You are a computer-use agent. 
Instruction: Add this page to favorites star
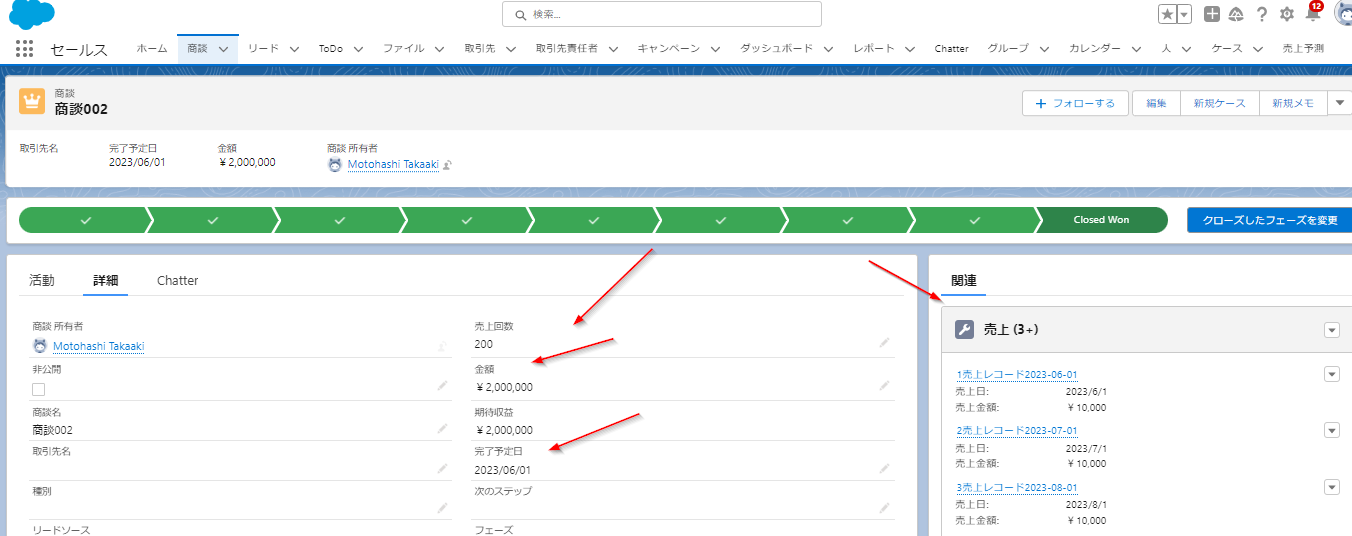(x=1167, y=14)
